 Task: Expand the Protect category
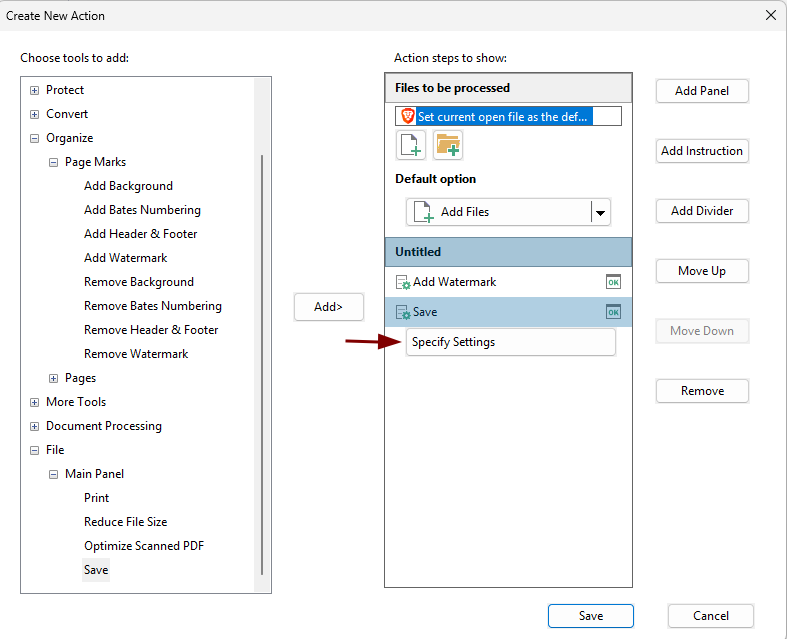(x=34, y=90)
